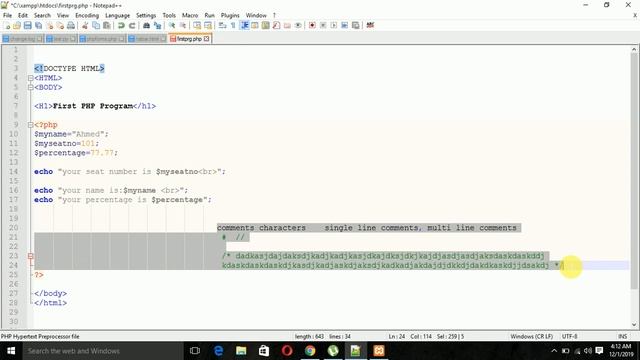Open Folder as Workspace icon
The image size is (640, 360).
287,26
